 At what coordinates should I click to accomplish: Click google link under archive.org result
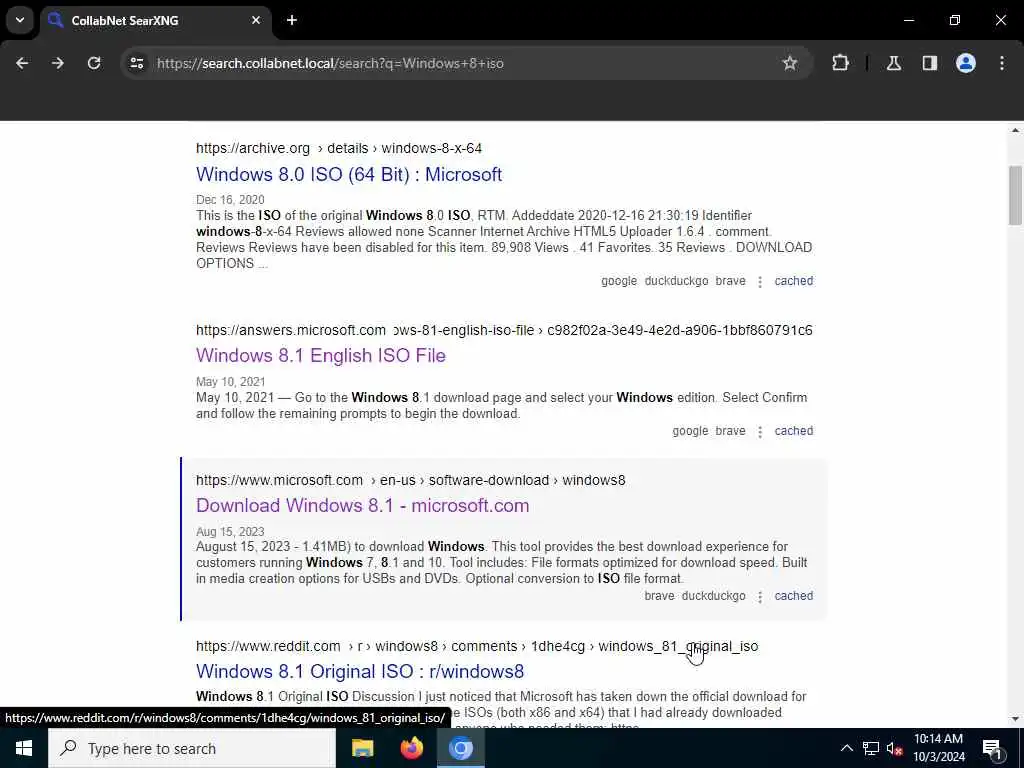(618, 281)
